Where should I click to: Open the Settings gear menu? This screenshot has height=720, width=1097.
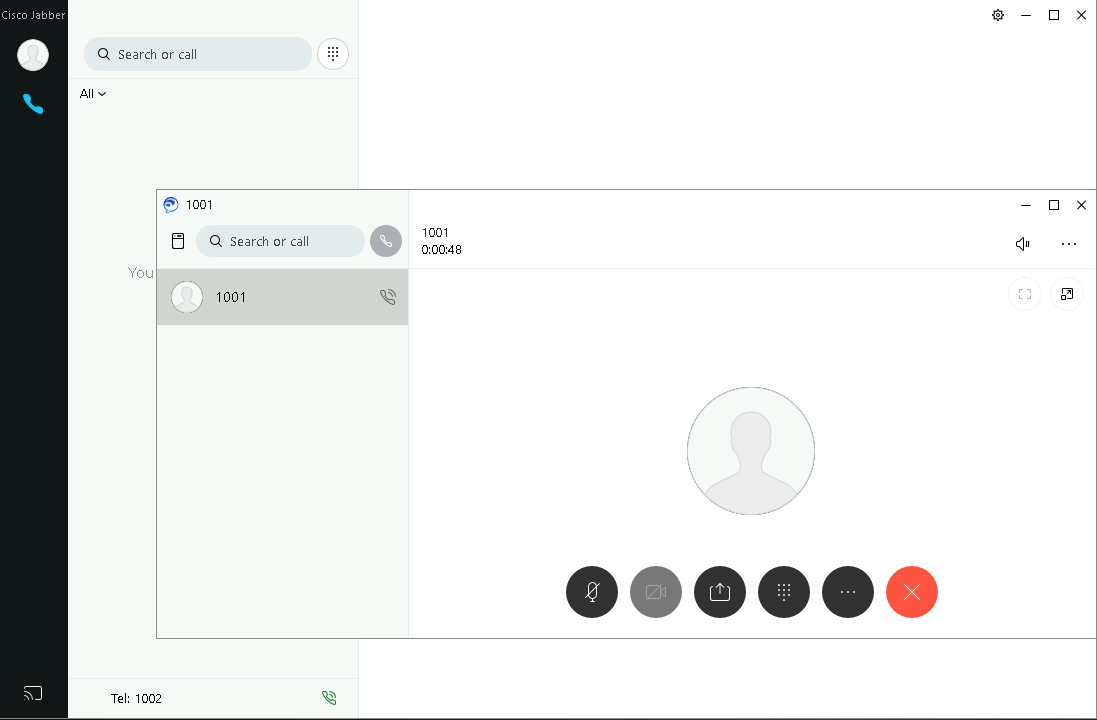point(998,15)
